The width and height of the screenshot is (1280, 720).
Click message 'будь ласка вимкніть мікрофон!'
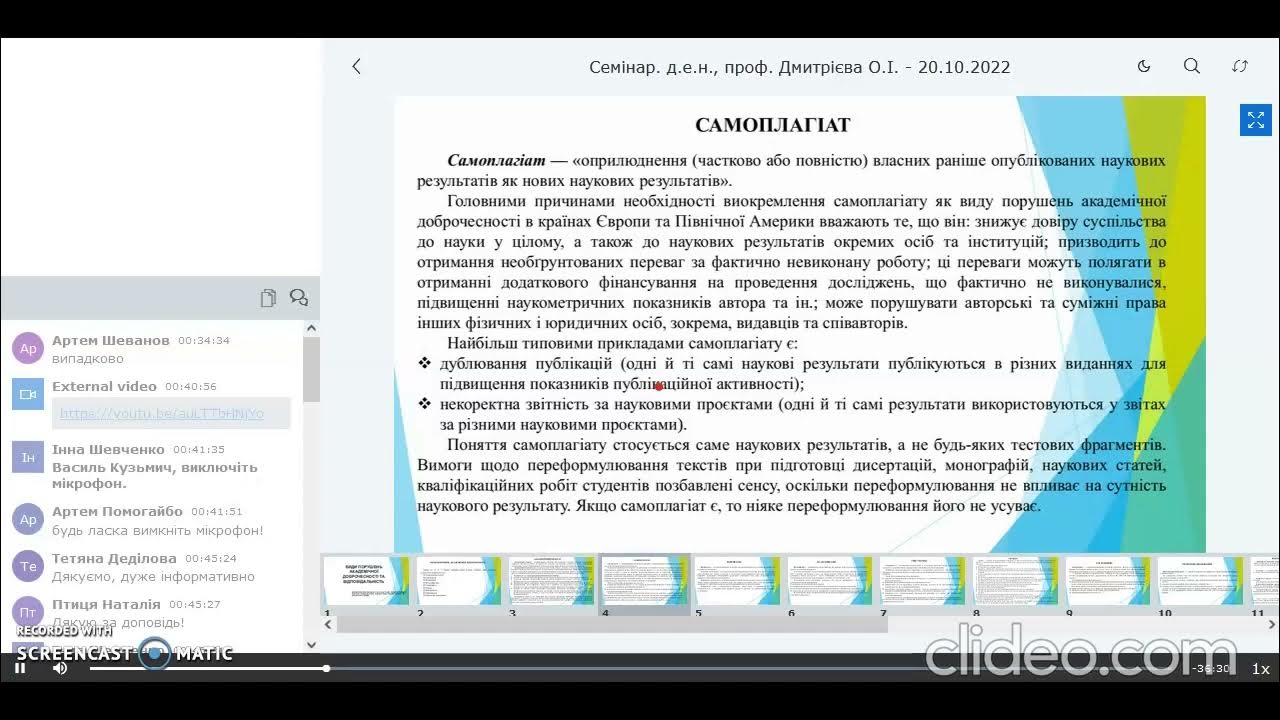pos(158,530)
